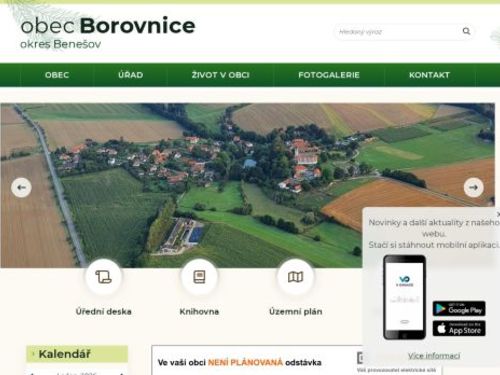Show previous slide with left arrow
The height and width of the screenshot is (375, 500).
click(21, 187)
